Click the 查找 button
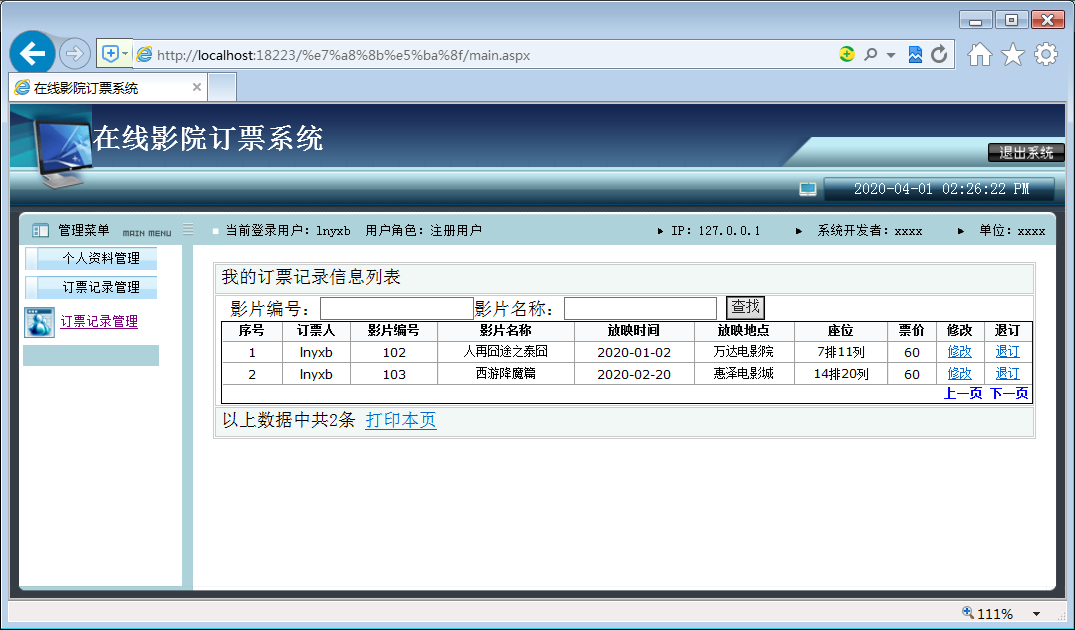Image resolution: width=1075 pixels, height=630 pixels. (745, 307)
